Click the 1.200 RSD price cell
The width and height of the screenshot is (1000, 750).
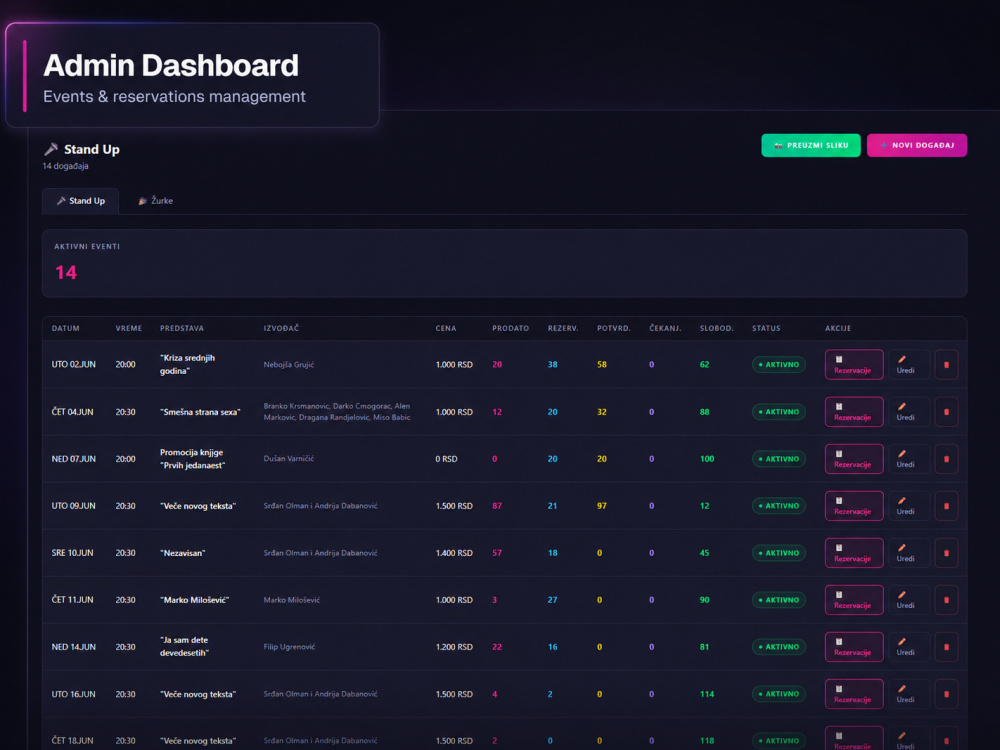point(454,647)
